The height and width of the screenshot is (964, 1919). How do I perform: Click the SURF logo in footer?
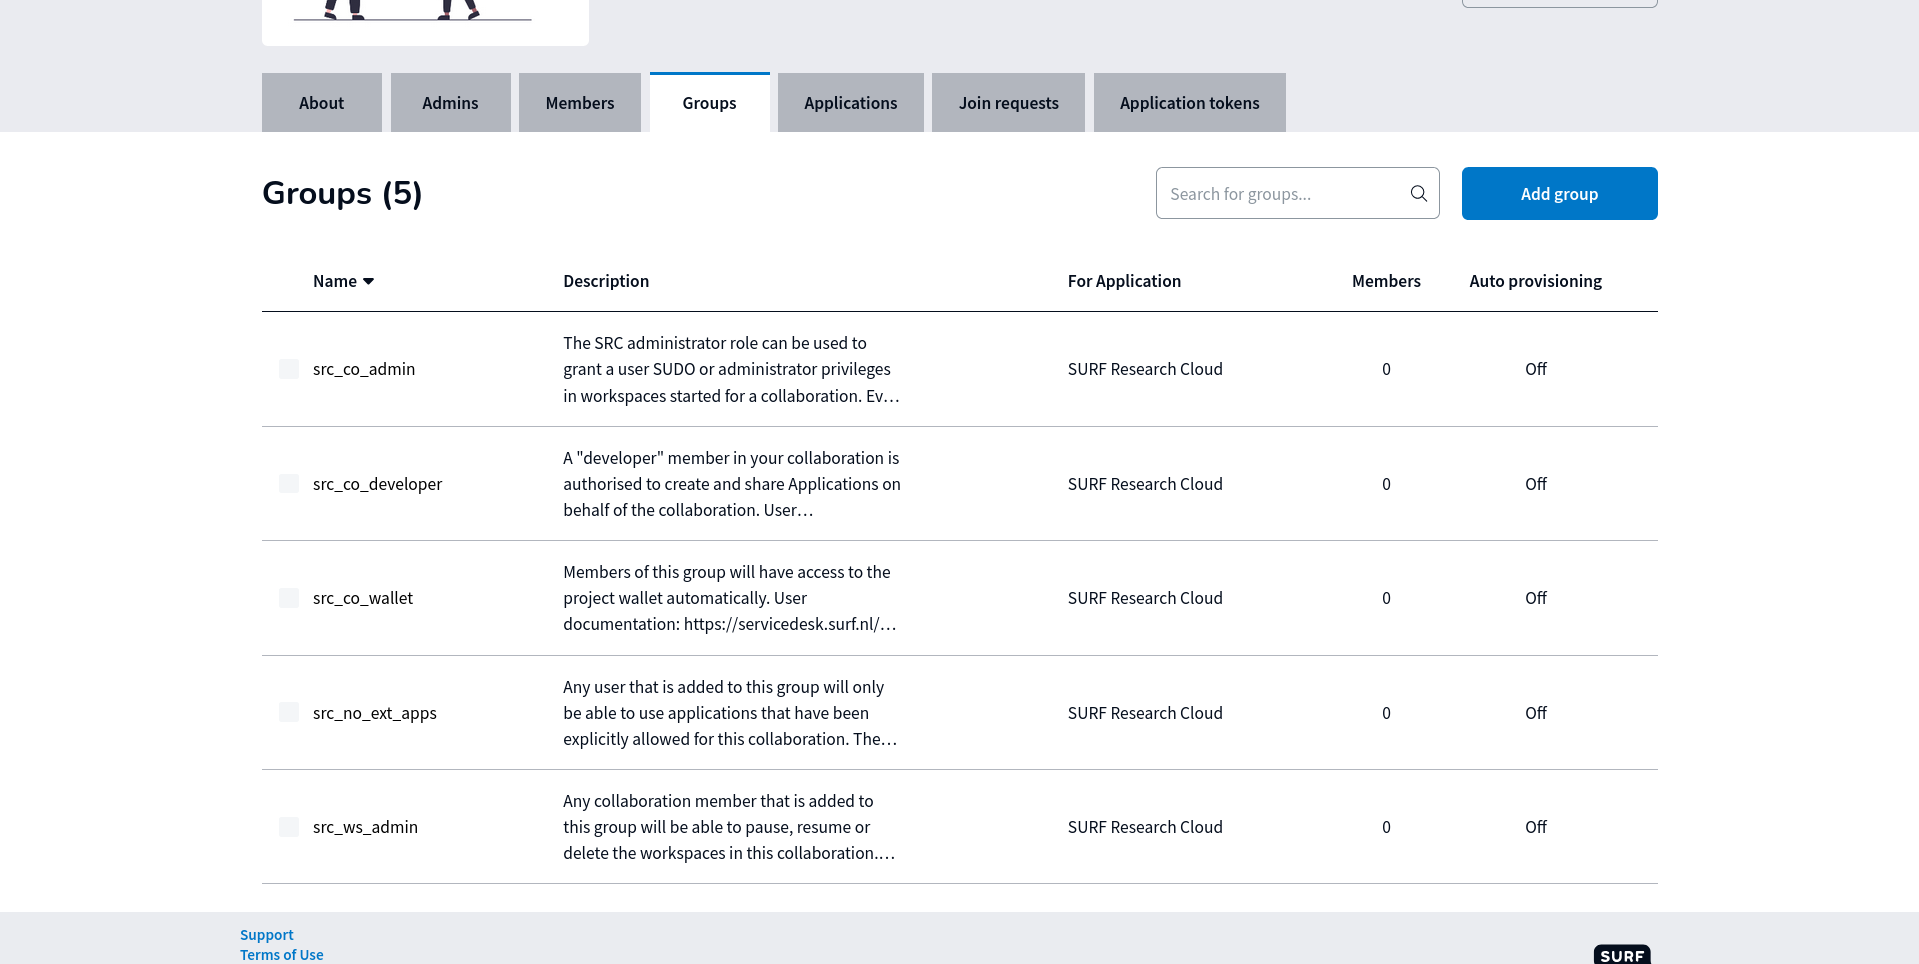click(x=1621, y=955)
